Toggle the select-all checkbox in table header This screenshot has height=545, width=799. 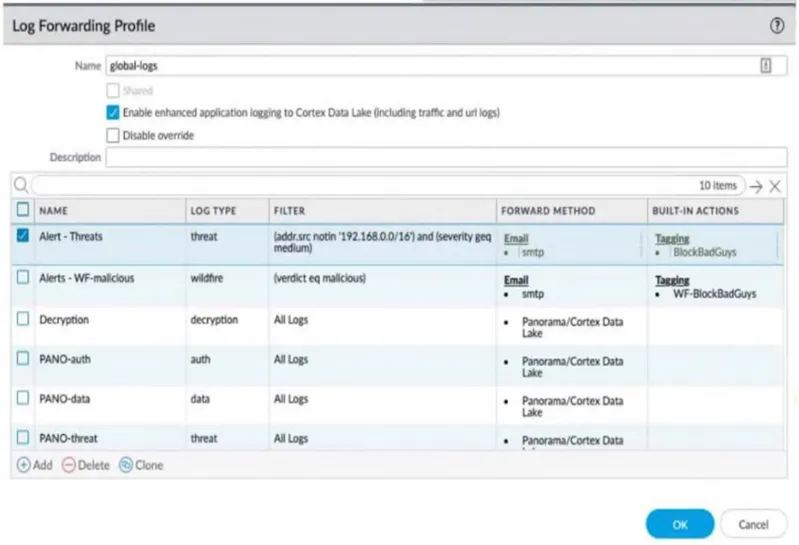click(x=22, y=209)
